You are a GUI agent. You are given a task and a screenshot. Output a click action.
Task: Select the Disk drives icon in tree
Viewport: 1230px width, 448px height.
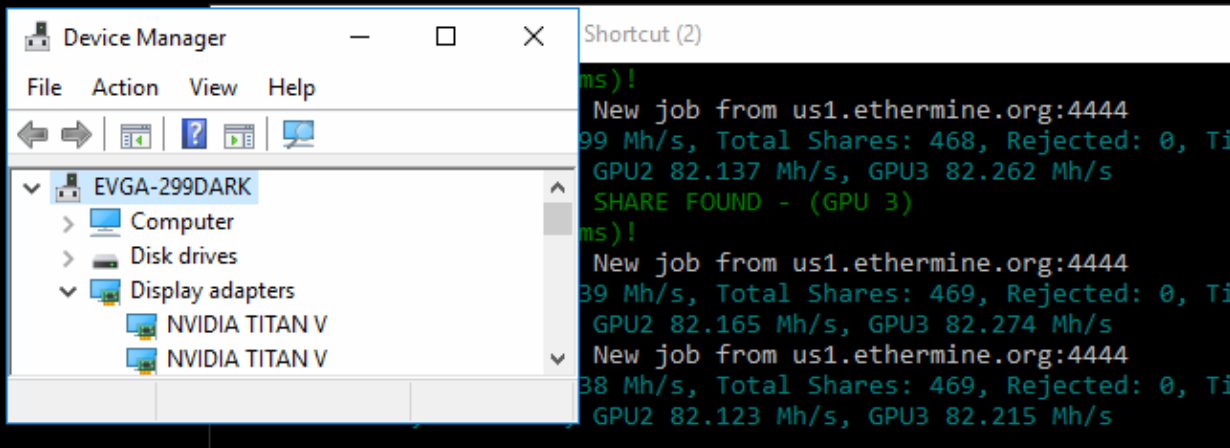click(x=105, y=258)
